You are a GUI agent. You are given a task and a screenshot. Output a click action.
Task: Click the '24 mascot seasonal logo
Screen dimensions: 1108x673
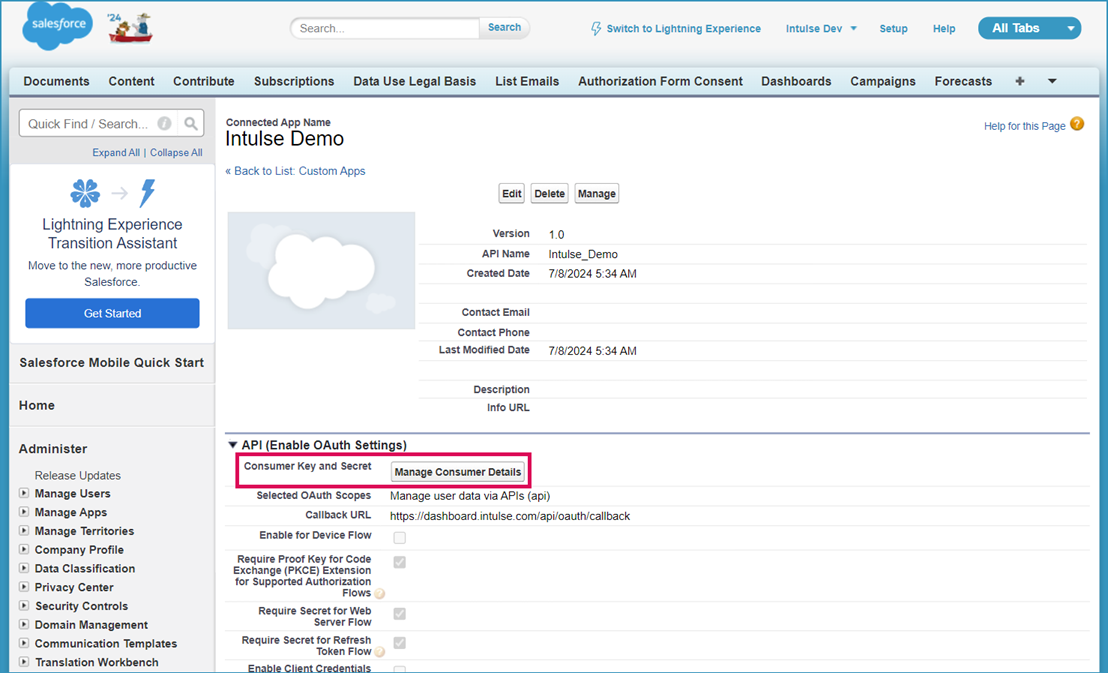[130, 28]
